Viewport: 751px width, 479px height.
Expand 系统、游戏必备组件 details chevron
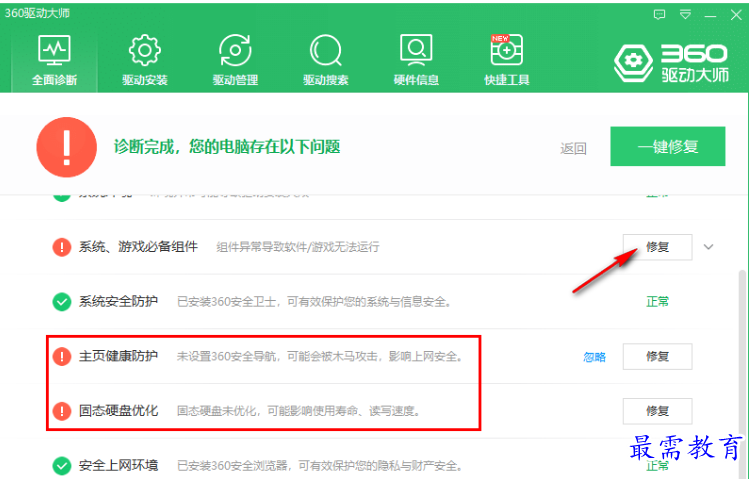[708, 247]
